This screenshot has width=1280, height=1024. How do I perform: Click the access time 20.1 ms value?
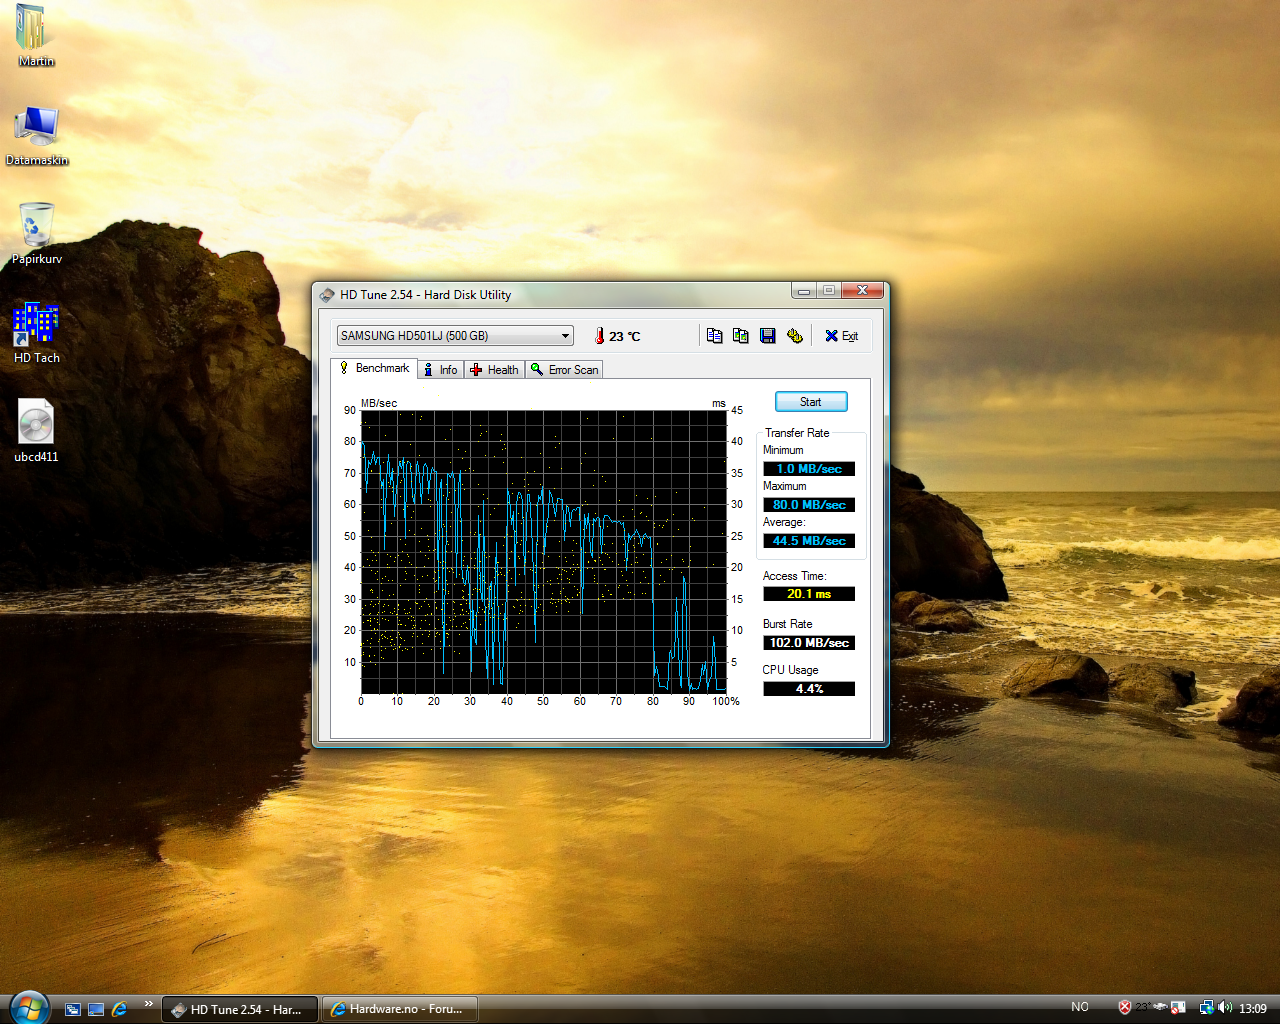(x=809, y=594)
